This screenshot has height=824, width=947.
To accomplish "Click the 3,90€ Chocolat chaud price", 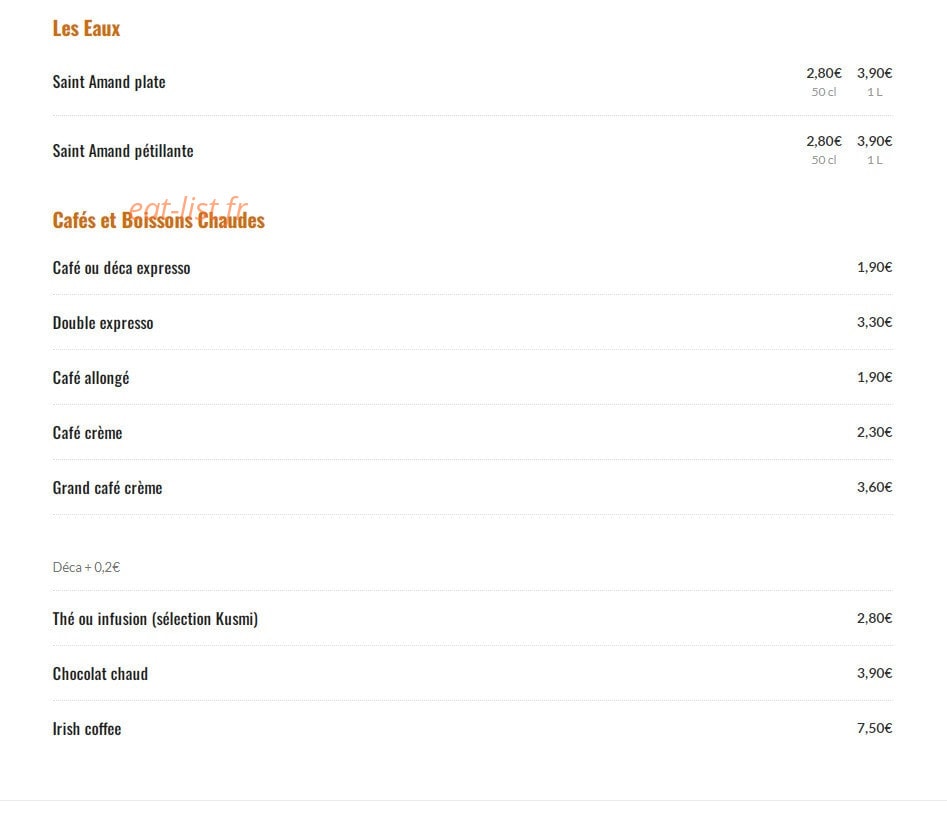I will click(x=875, y=673).
